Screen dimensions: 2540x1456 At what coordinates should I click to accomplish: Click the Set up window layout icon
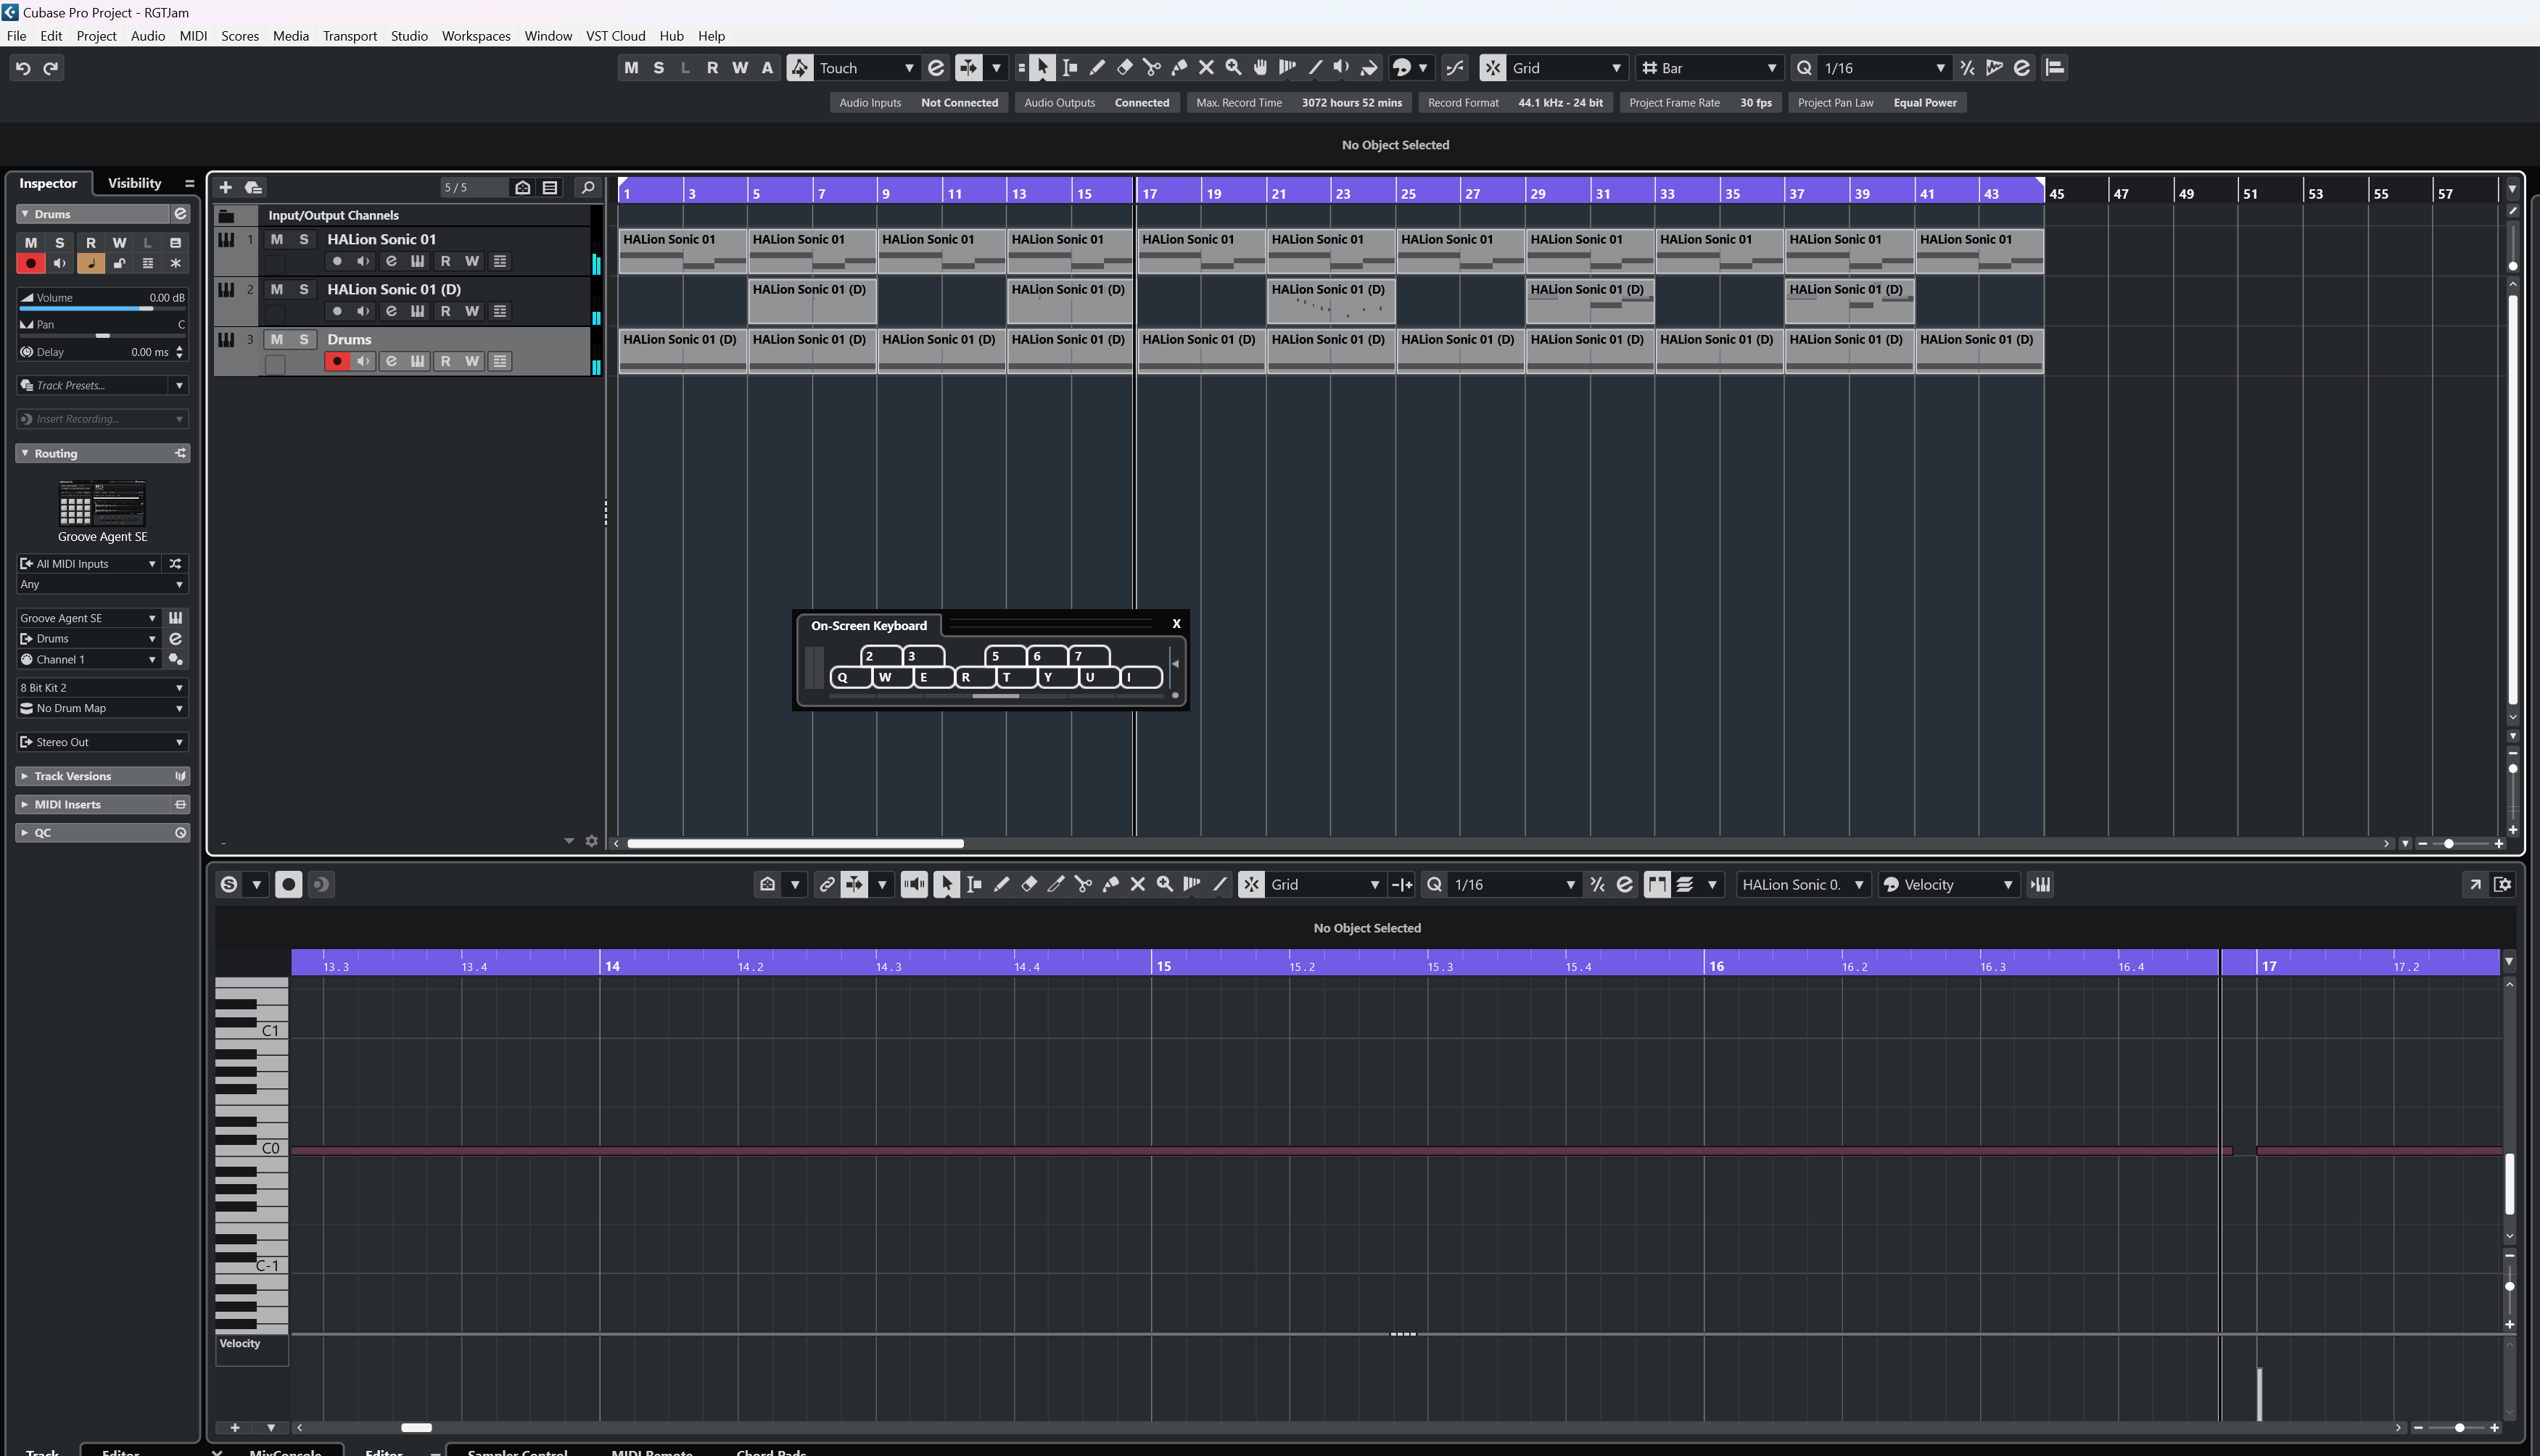2503,884
